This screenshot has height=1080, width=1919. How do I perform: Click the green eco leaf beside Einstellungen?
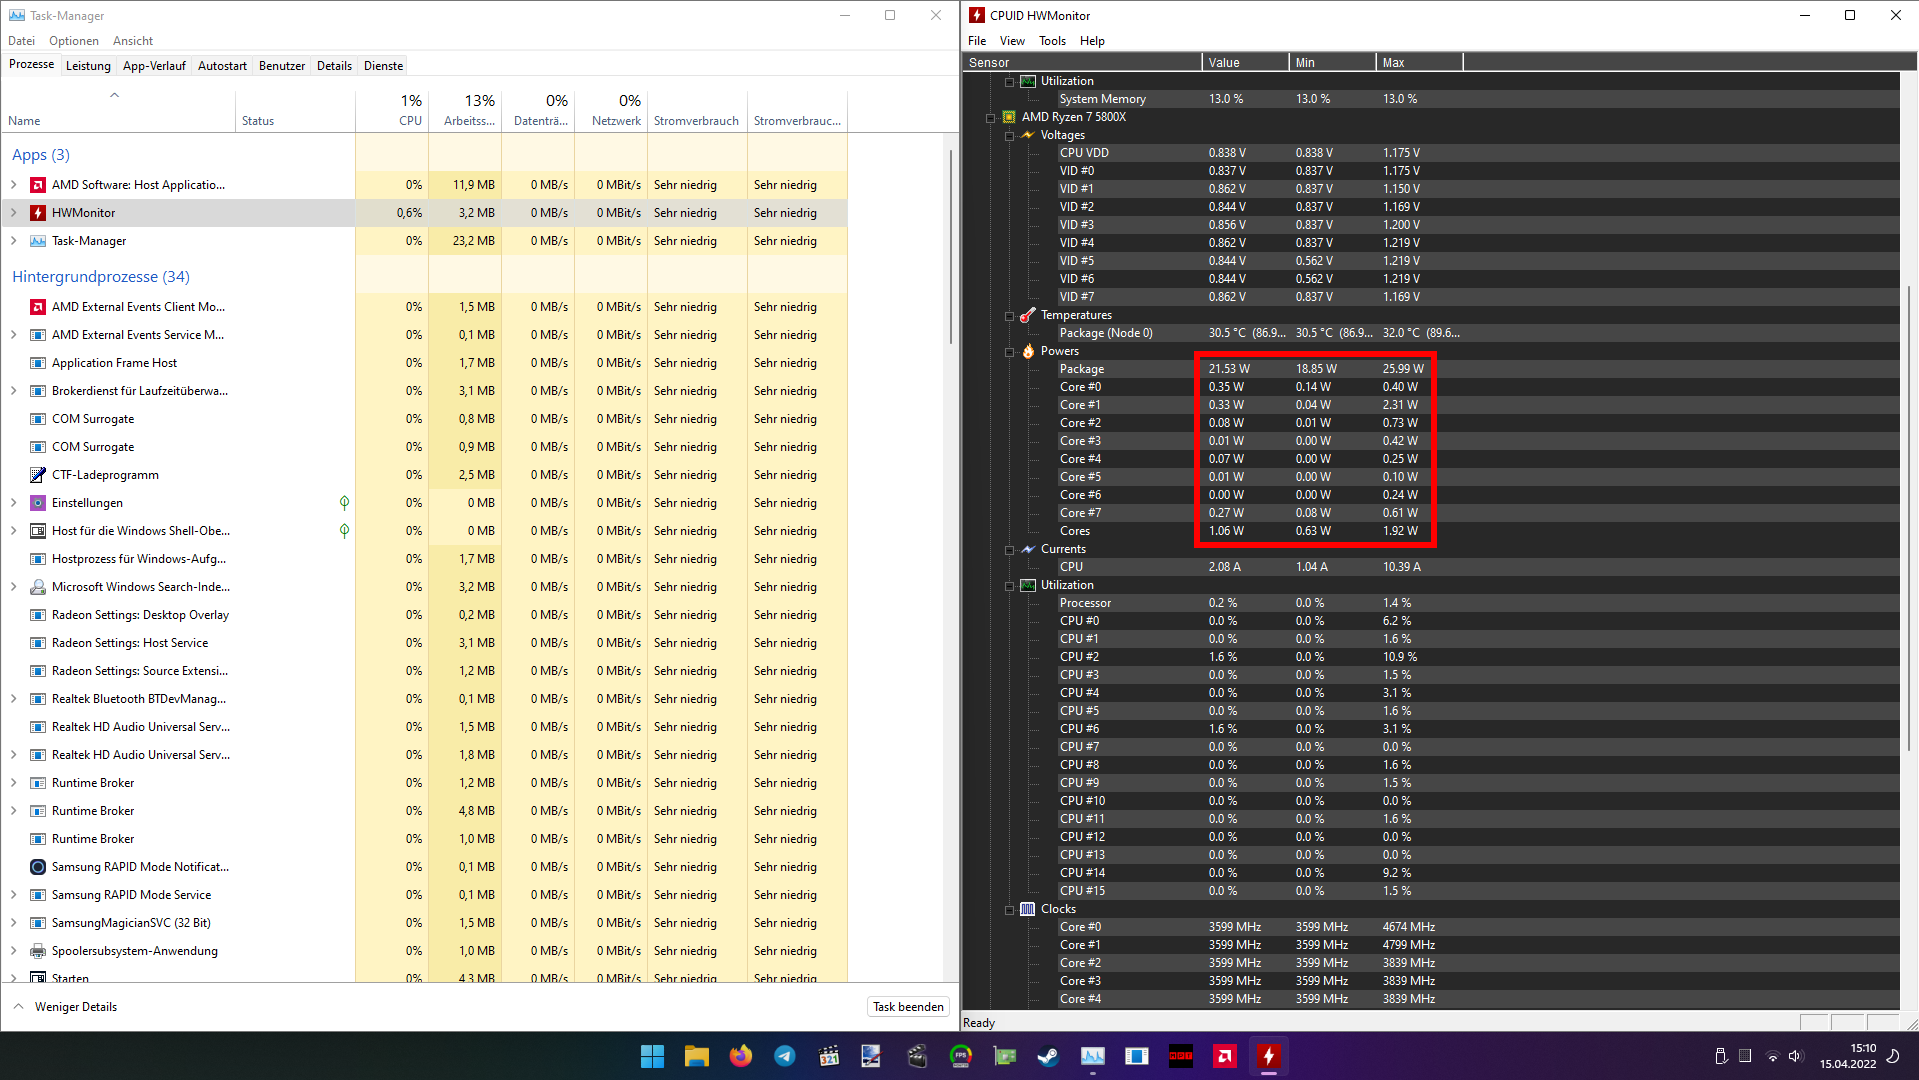(344, 502)
